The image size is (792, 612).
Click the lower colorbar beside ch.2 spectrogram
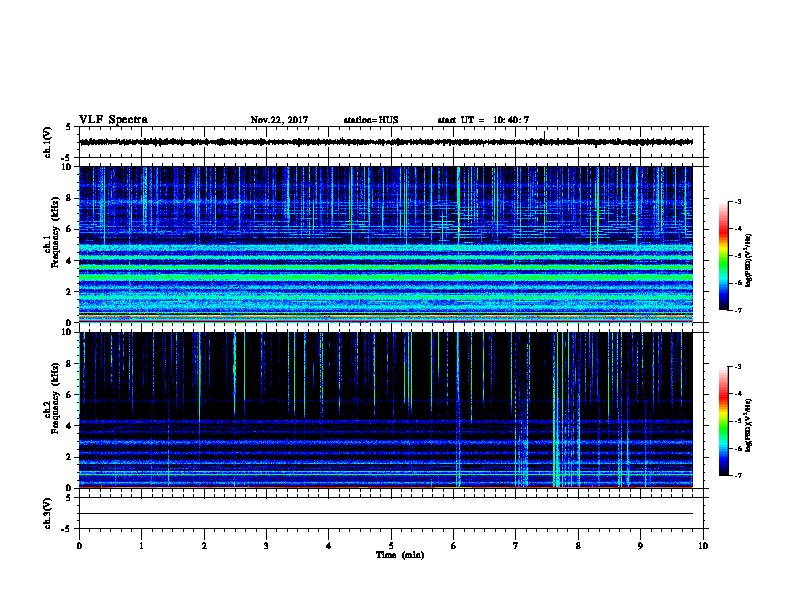[x=724, y=421]
